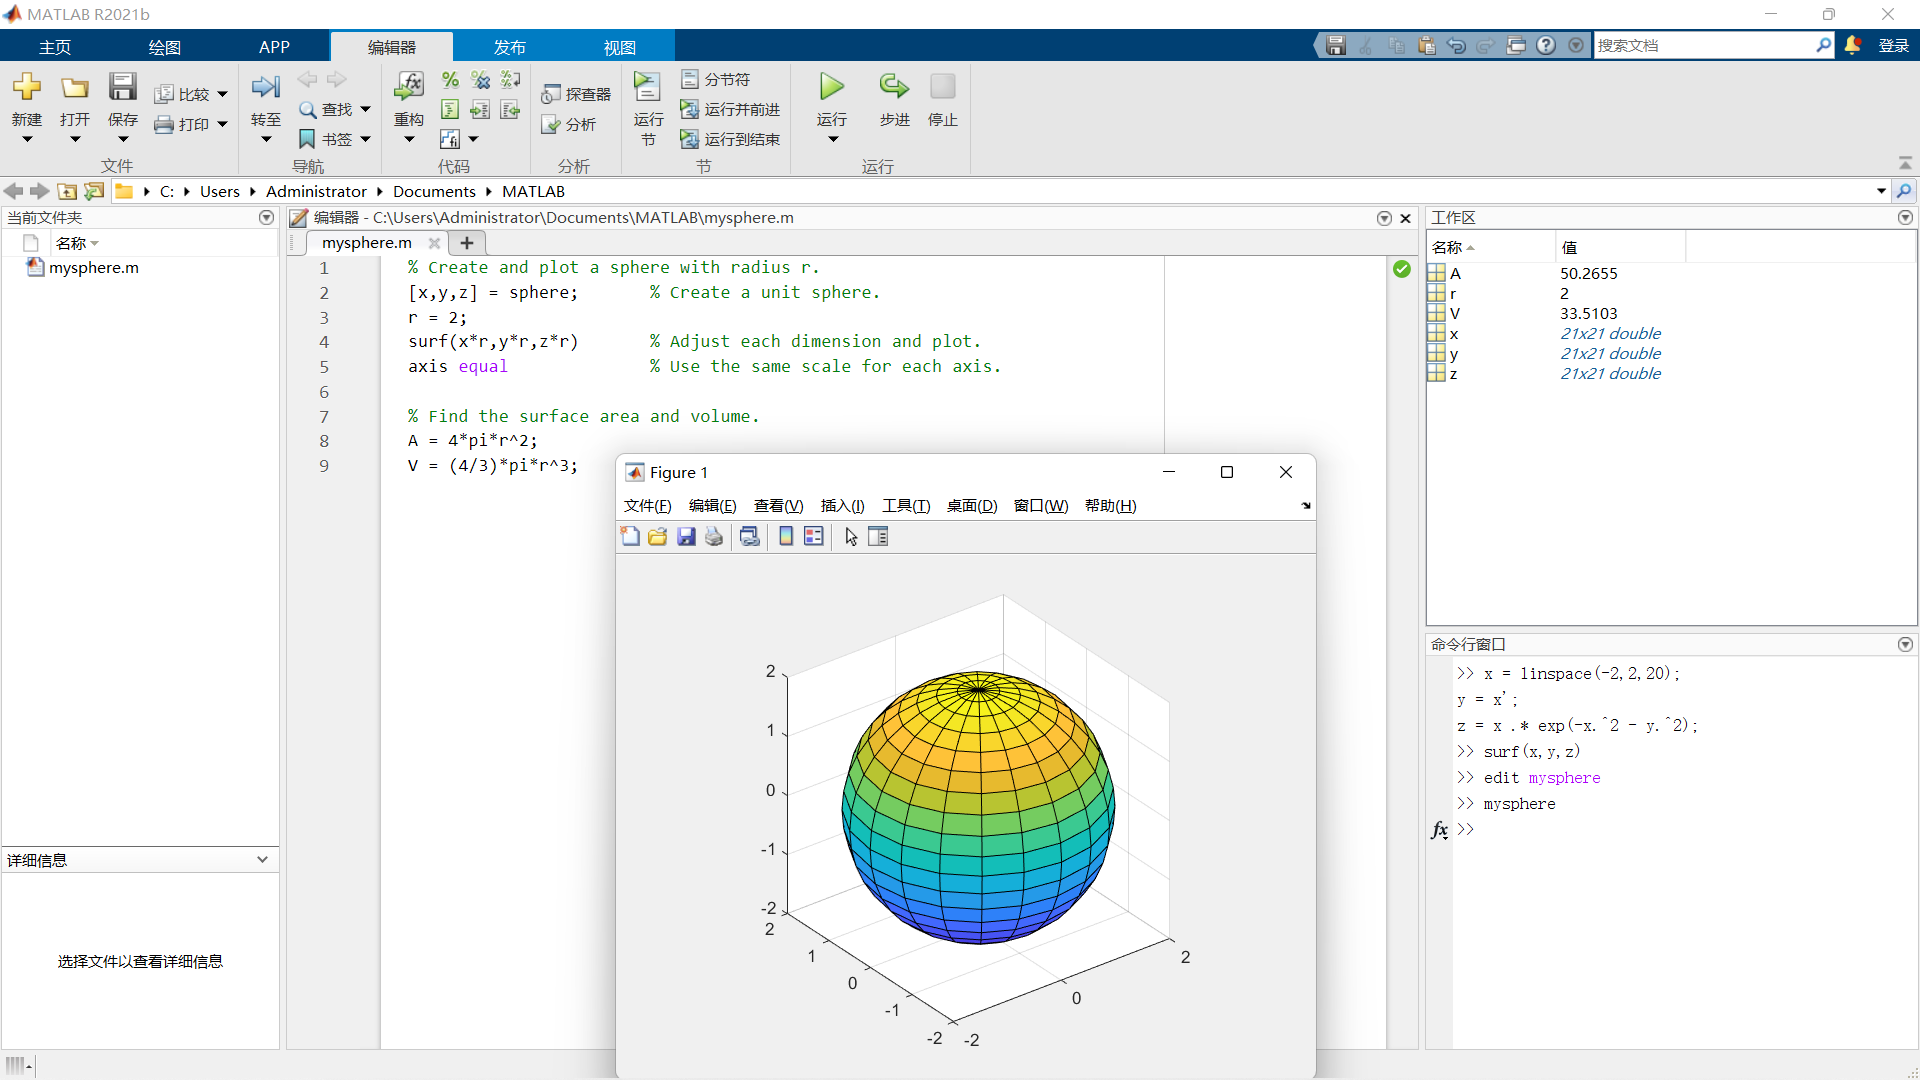The width and height of the screenshot is (1920, 1080).
Task: Click 运行并前进 (Run and Advance)
Action: pyautogui.click(x=730, y=109)
